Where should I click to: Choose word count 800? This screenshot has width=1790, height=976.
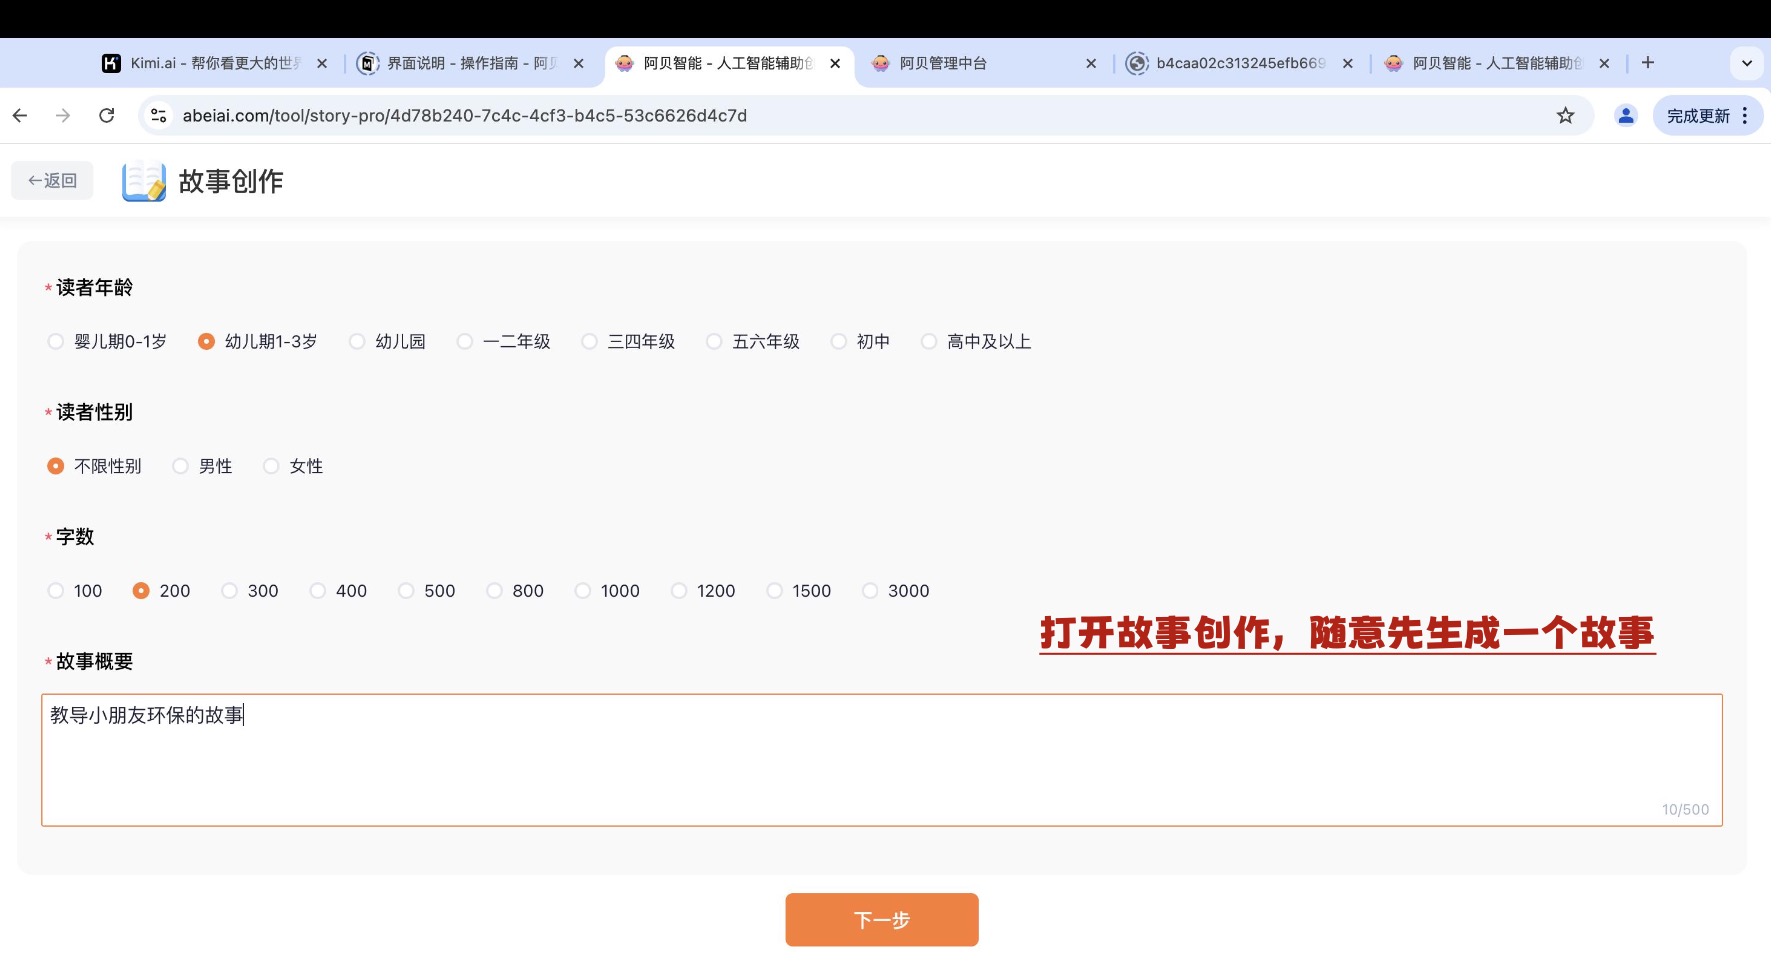[515, 591]
